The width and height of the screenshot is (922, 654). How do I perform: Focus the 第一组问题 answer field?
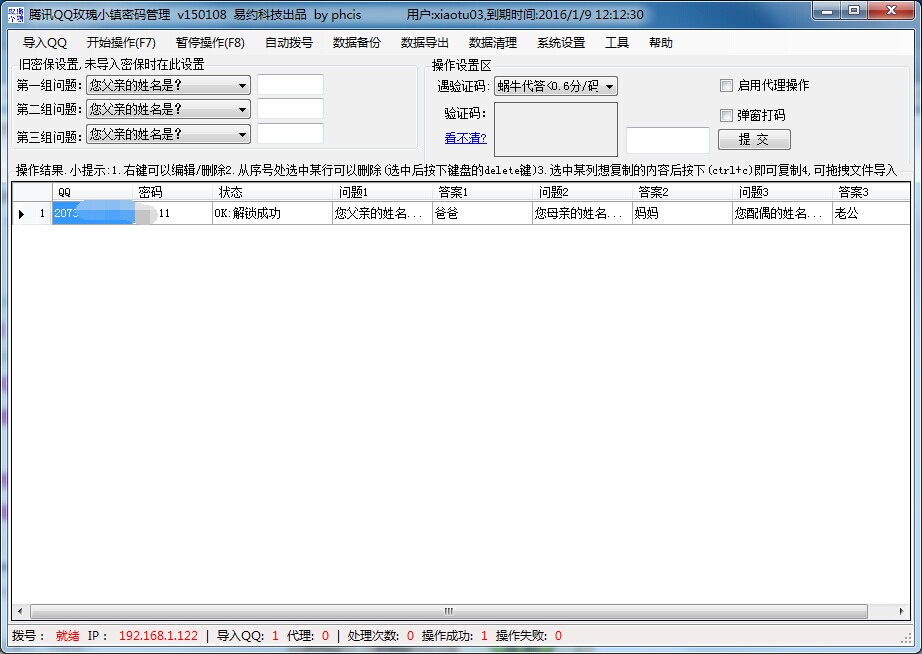click(x=290, y=85)
